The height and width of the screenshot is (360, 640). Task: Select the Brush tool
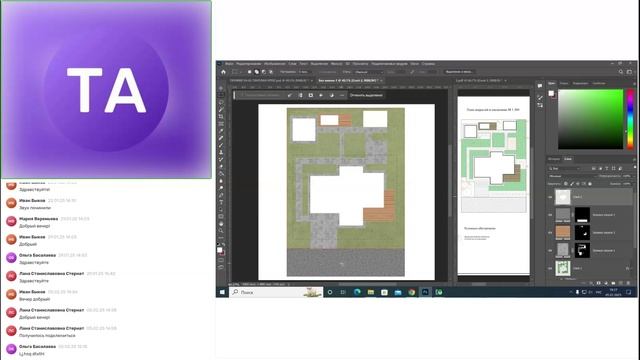(221, 145)
